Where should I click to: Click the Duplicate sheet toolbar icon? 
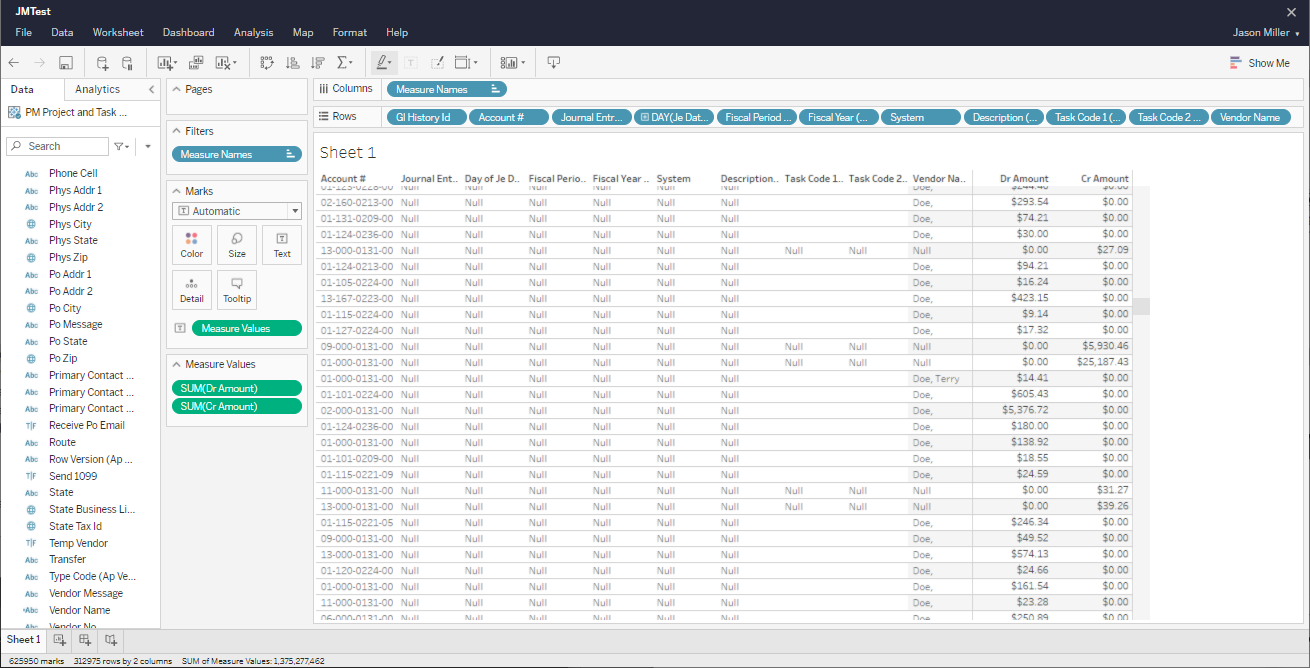196,63
